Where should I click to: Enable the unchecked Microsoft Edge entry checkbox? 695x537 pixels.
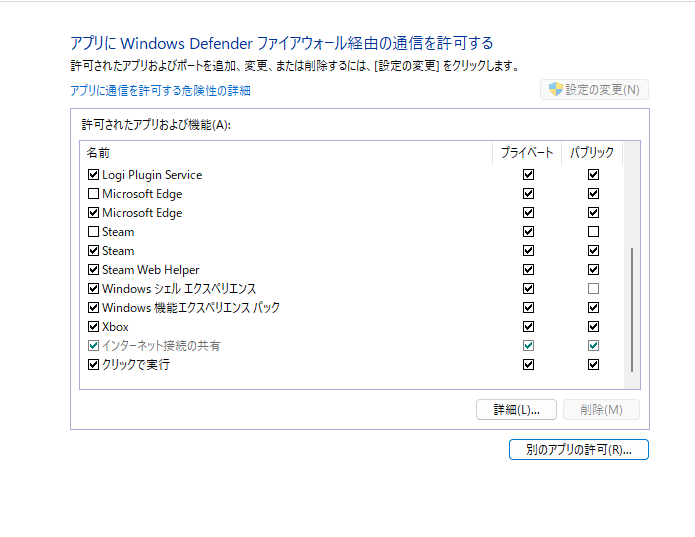tap(94, 194)
